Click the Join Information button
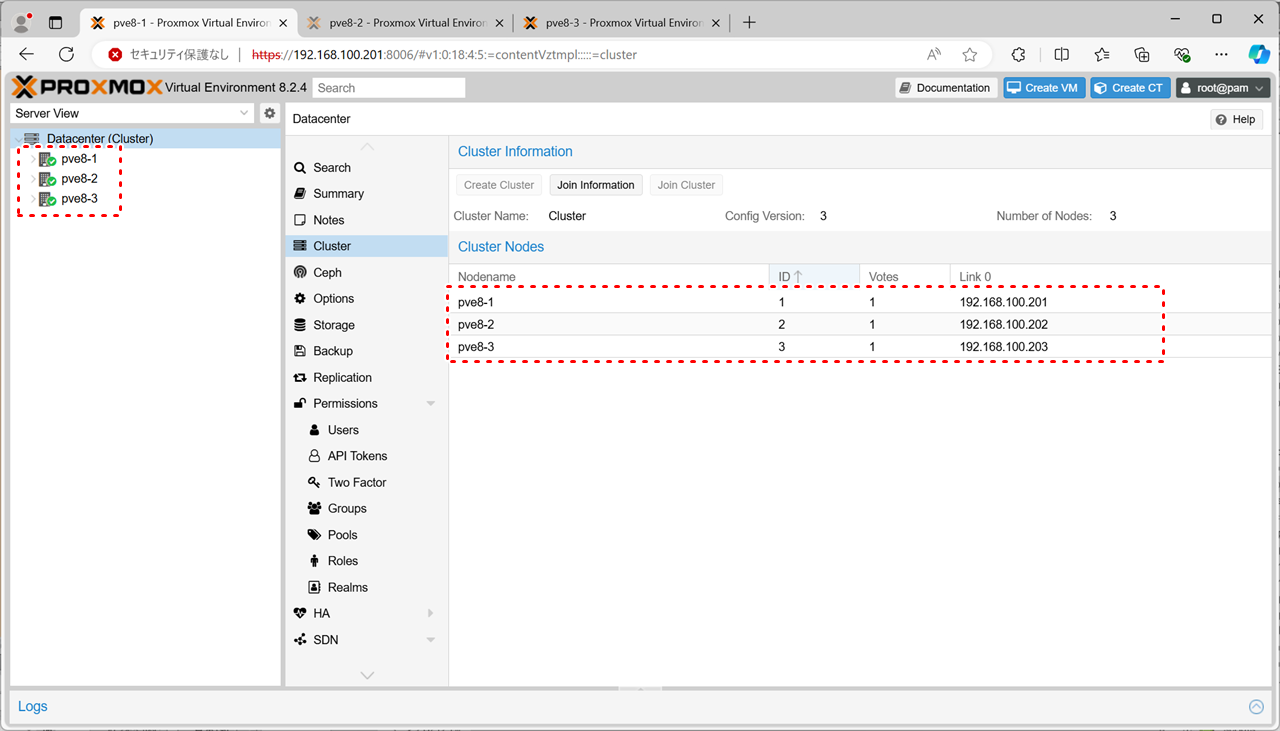Image resolution: width=1280 pixels, height=731 pixels. (595, 185)
